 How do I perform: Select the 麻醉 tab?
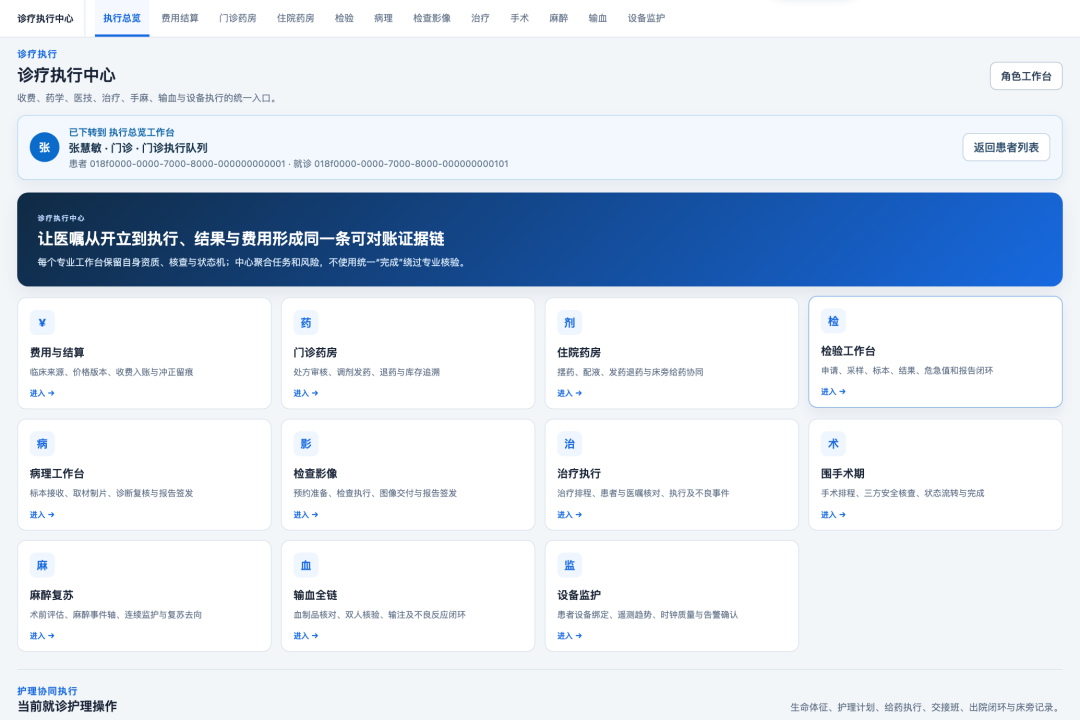click(559, 18)
